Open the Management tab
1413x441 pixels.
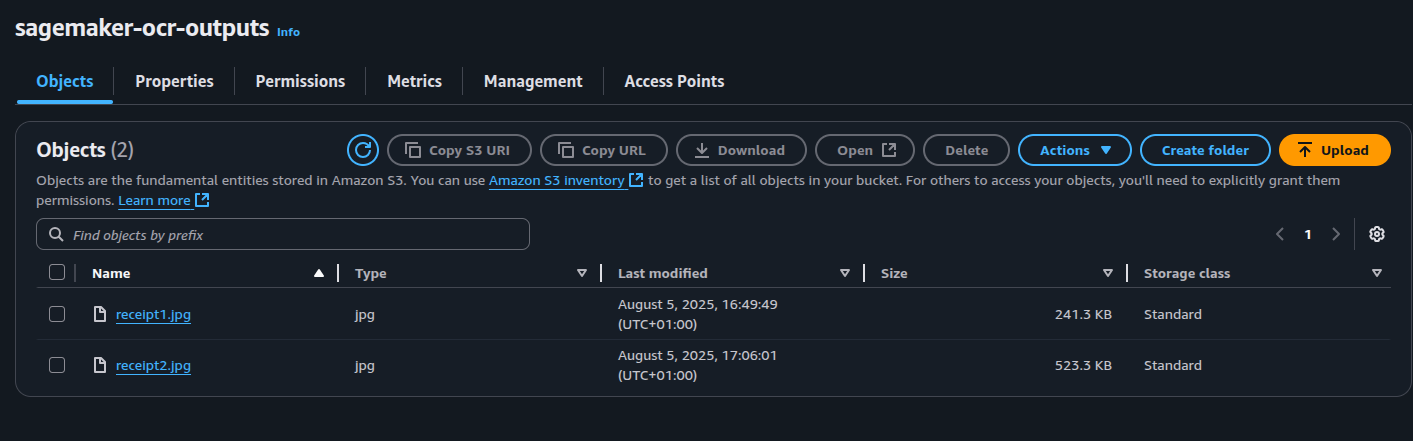point(533,82)
